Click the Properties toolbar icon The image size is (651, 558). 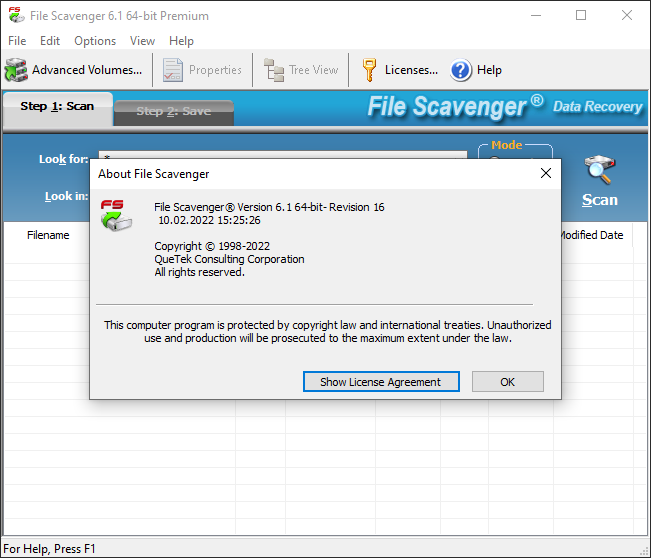coord(173,70)
